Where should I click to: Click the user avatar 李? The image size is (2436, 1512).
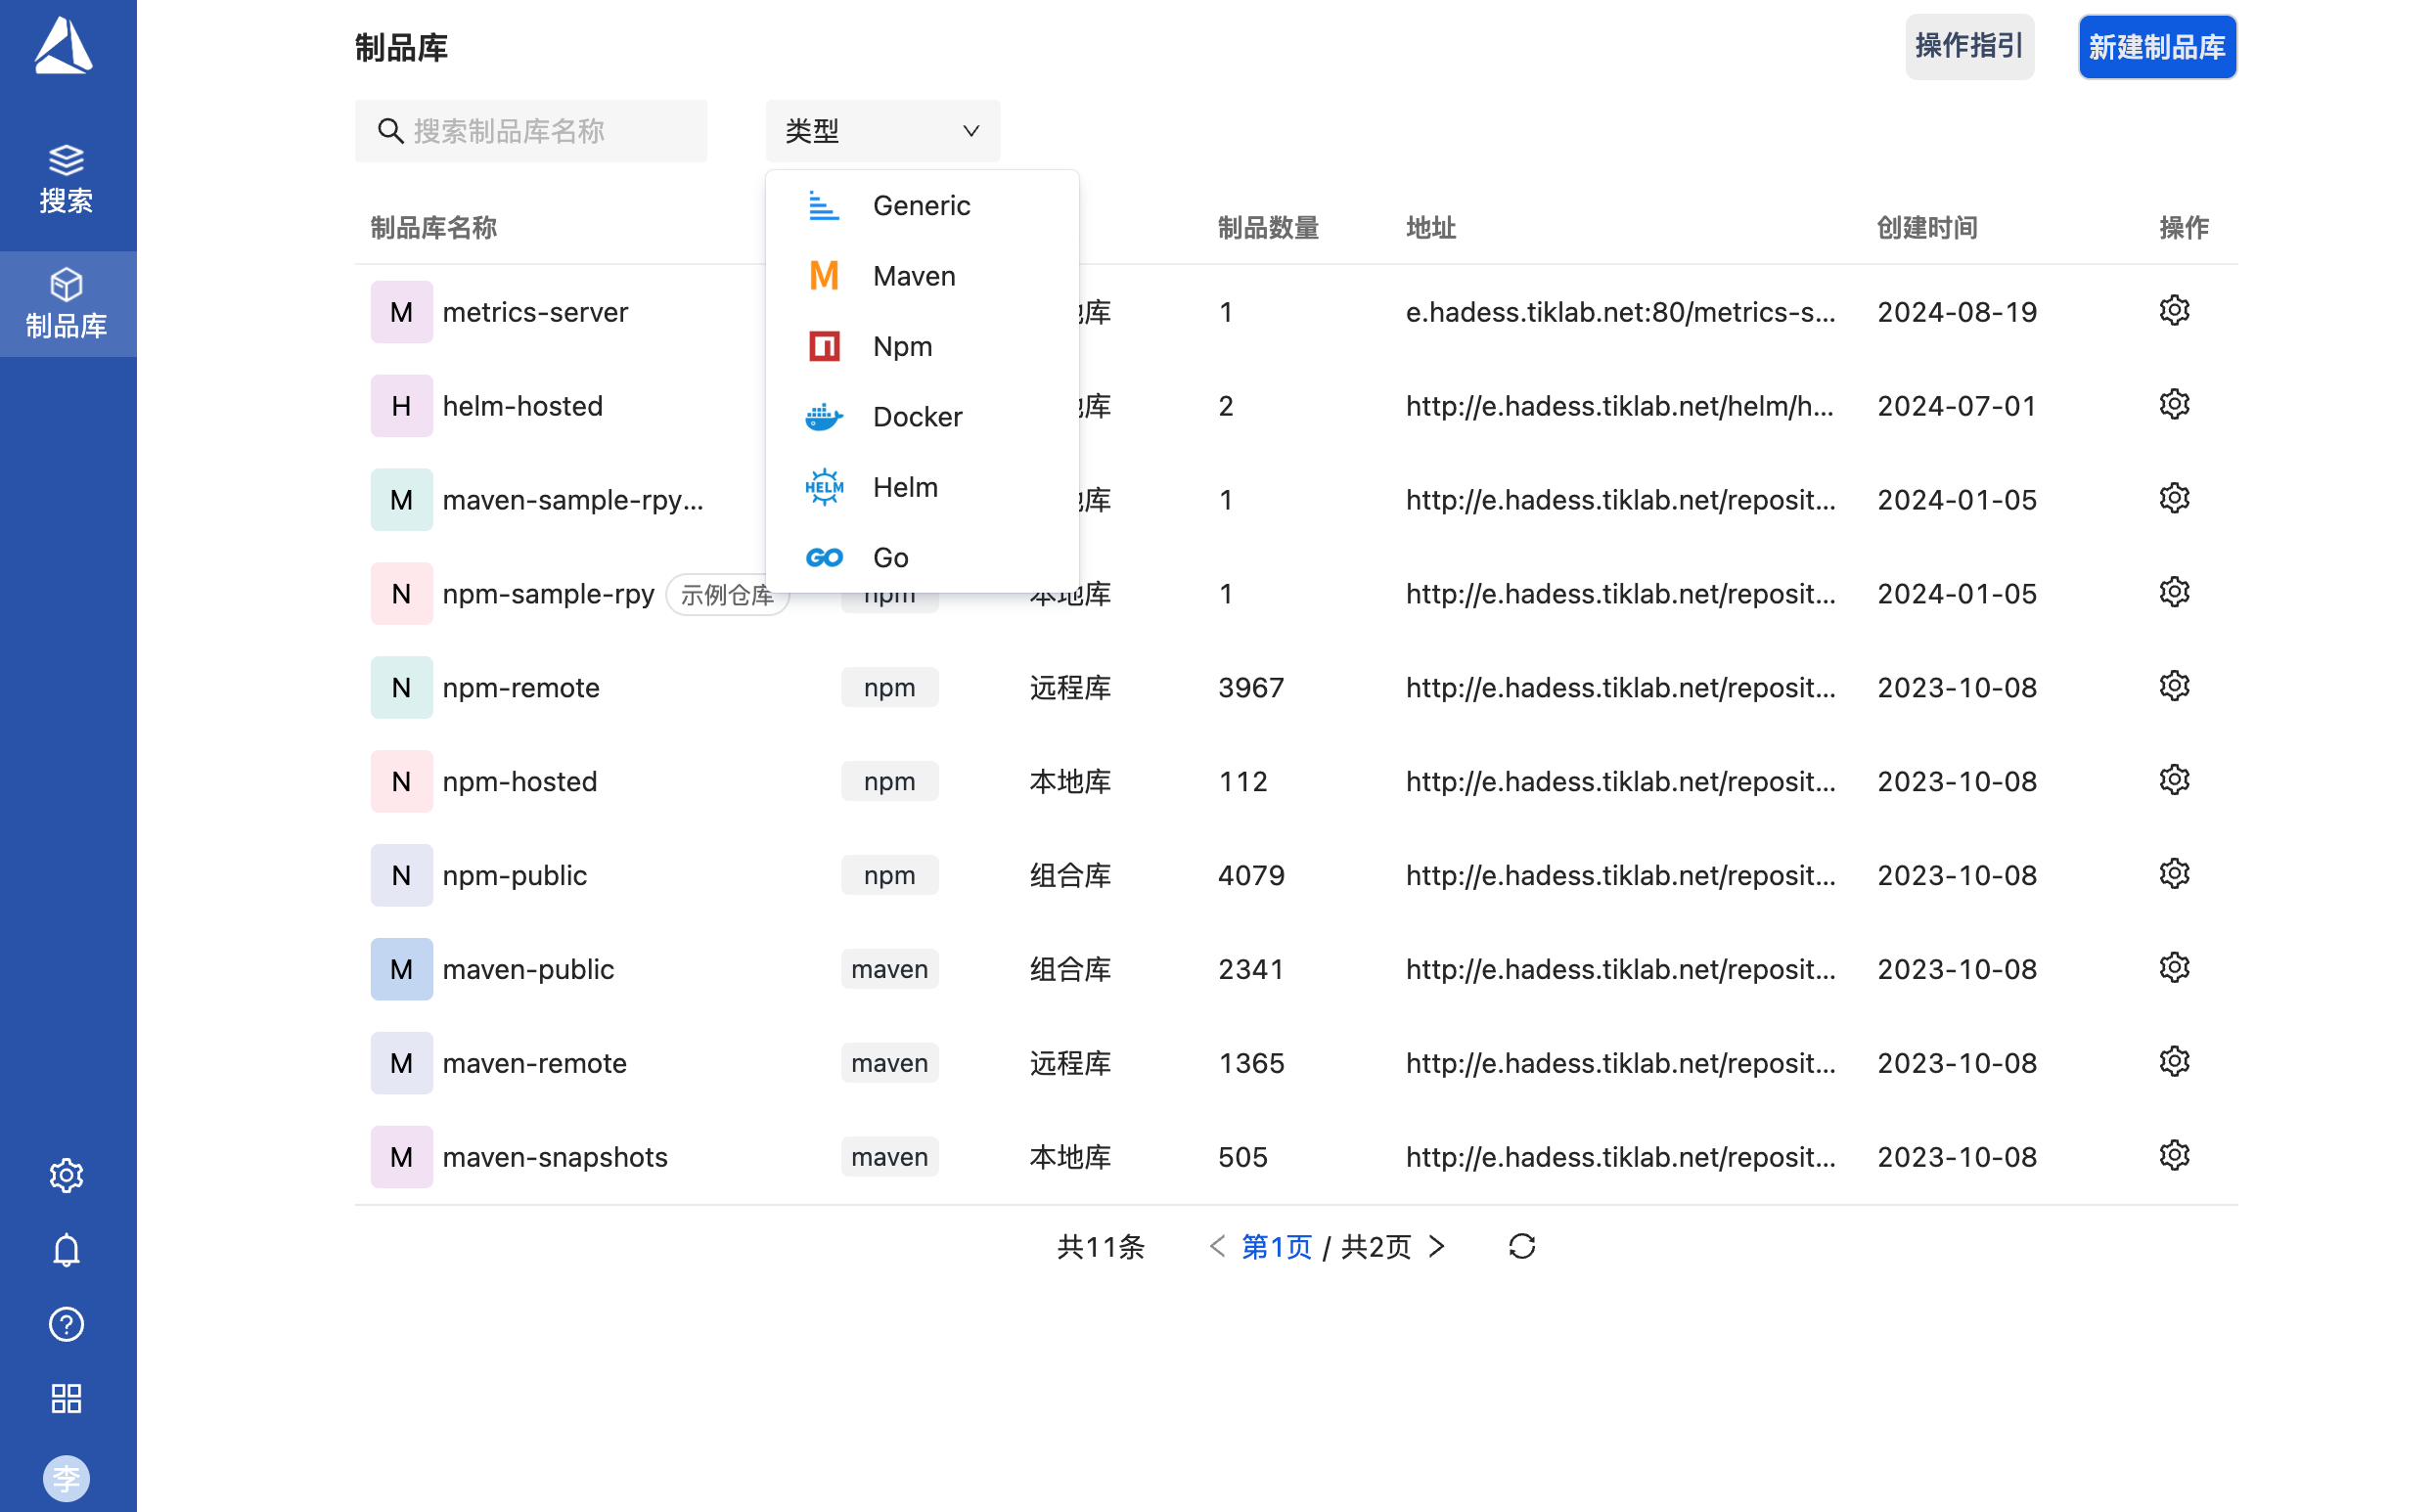[x=66, y=1477]
